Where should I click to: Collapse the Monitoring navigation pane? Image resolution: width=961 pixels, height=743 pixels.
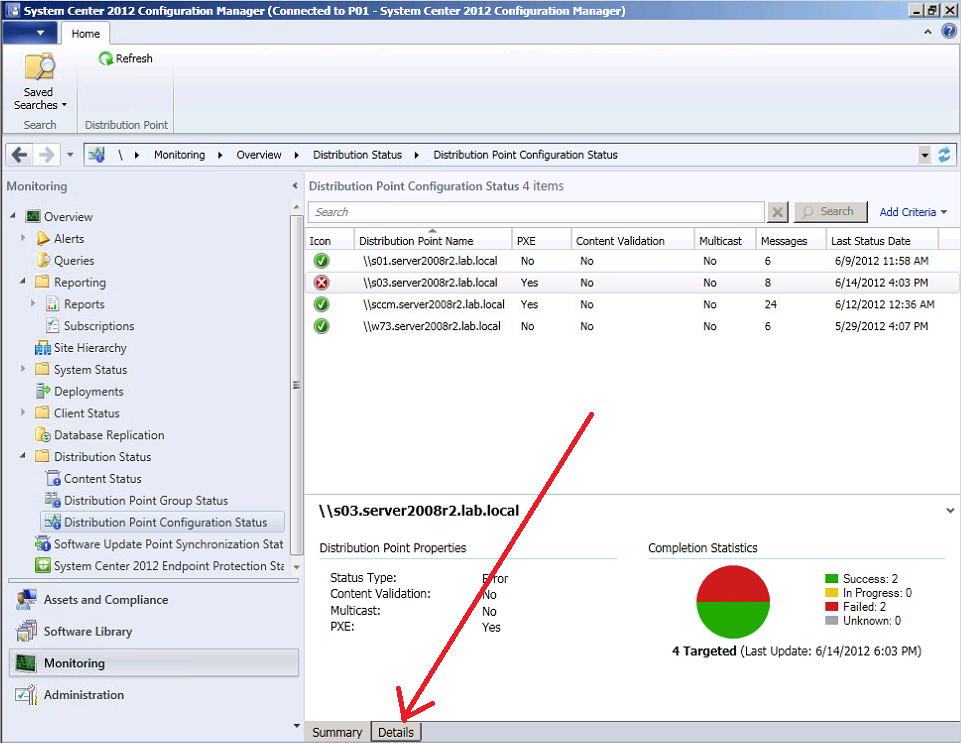(x=295, y=186)
